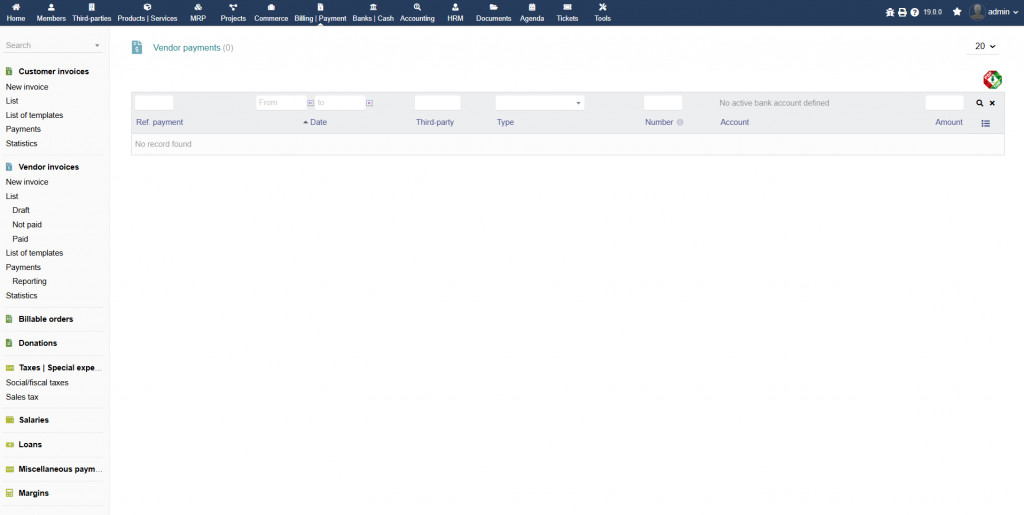Open the payment Type filter dropdown
This screenshot has height=515, width=1024.
539,103
